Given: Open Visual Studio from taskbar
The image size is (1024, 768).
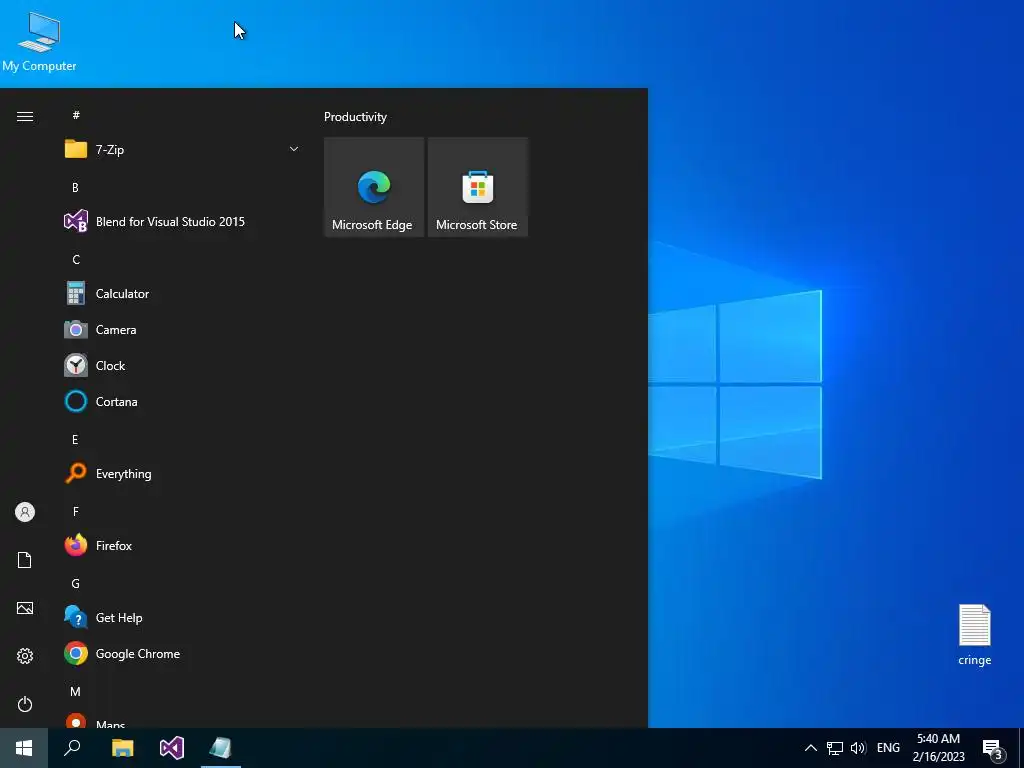Looking at the screenshot, I should (172, 748).
